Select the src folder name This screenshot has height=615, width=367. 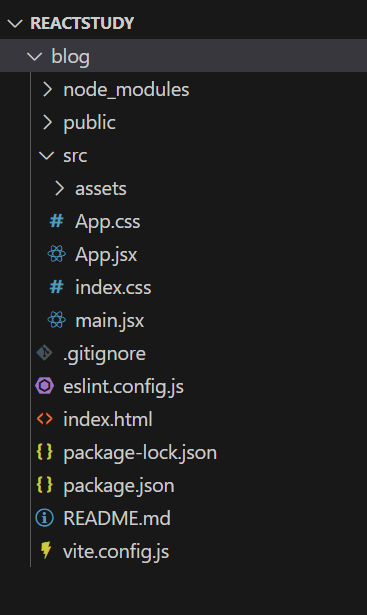[75, 156]
